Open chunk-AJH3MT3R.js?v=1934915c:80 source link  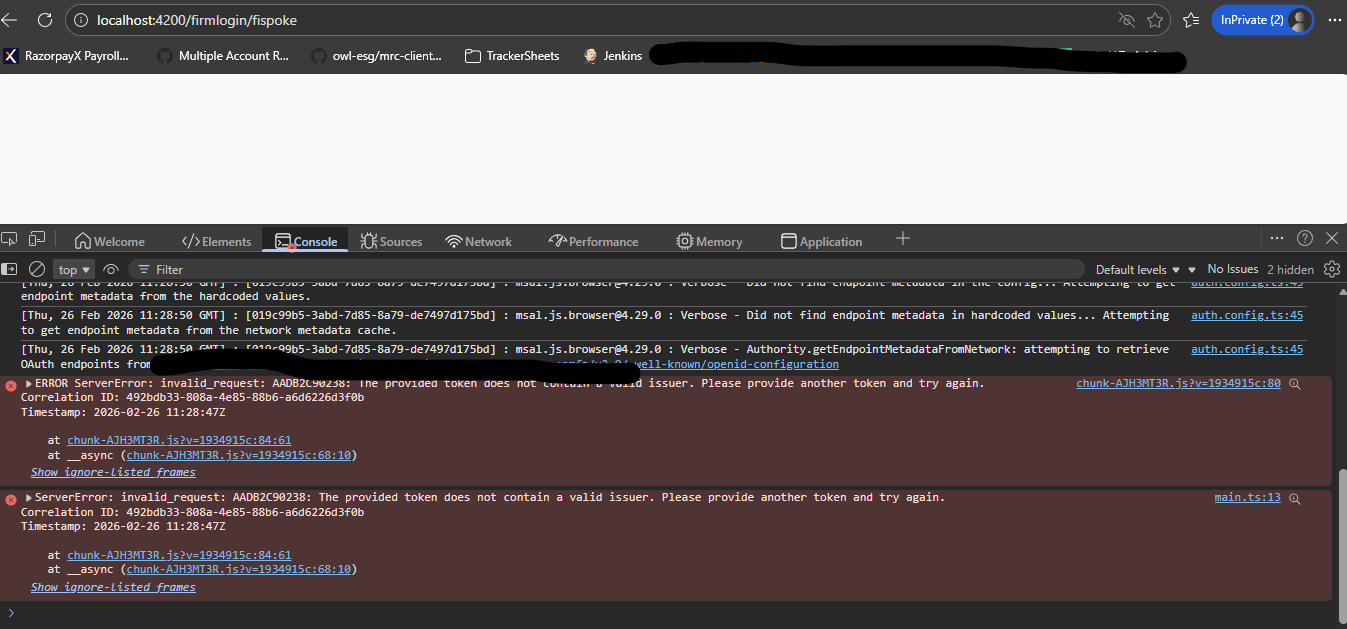(x=1178, y=383)
